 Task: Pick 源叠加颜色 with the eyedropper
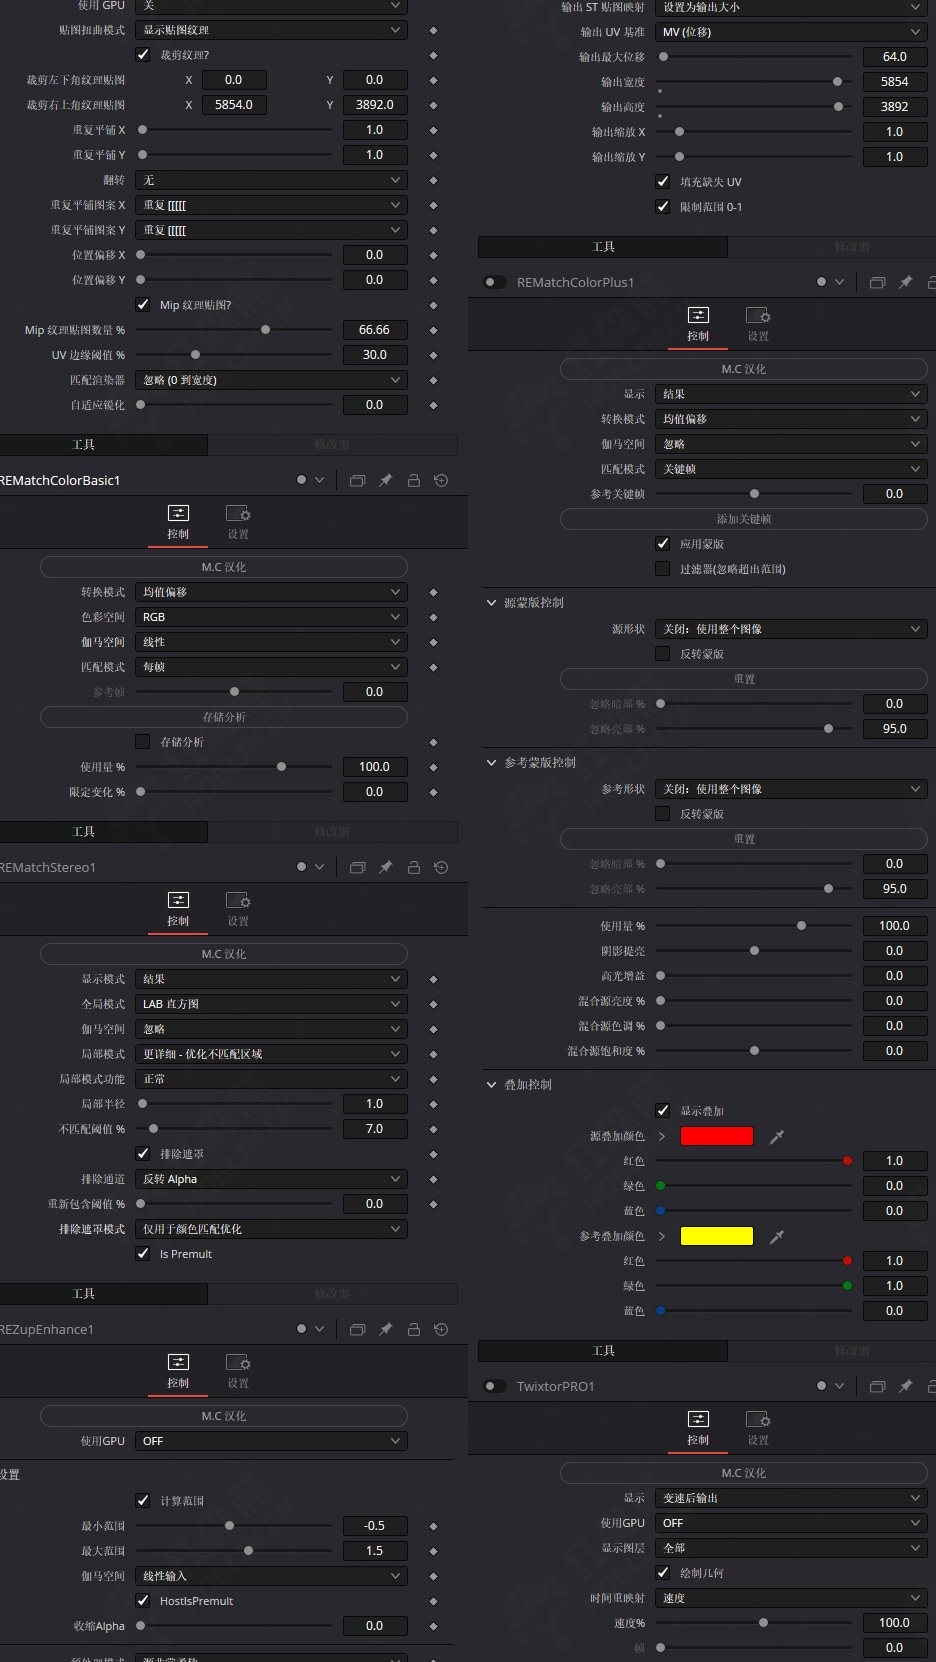pyautogui.click(x=776, y=1136)
